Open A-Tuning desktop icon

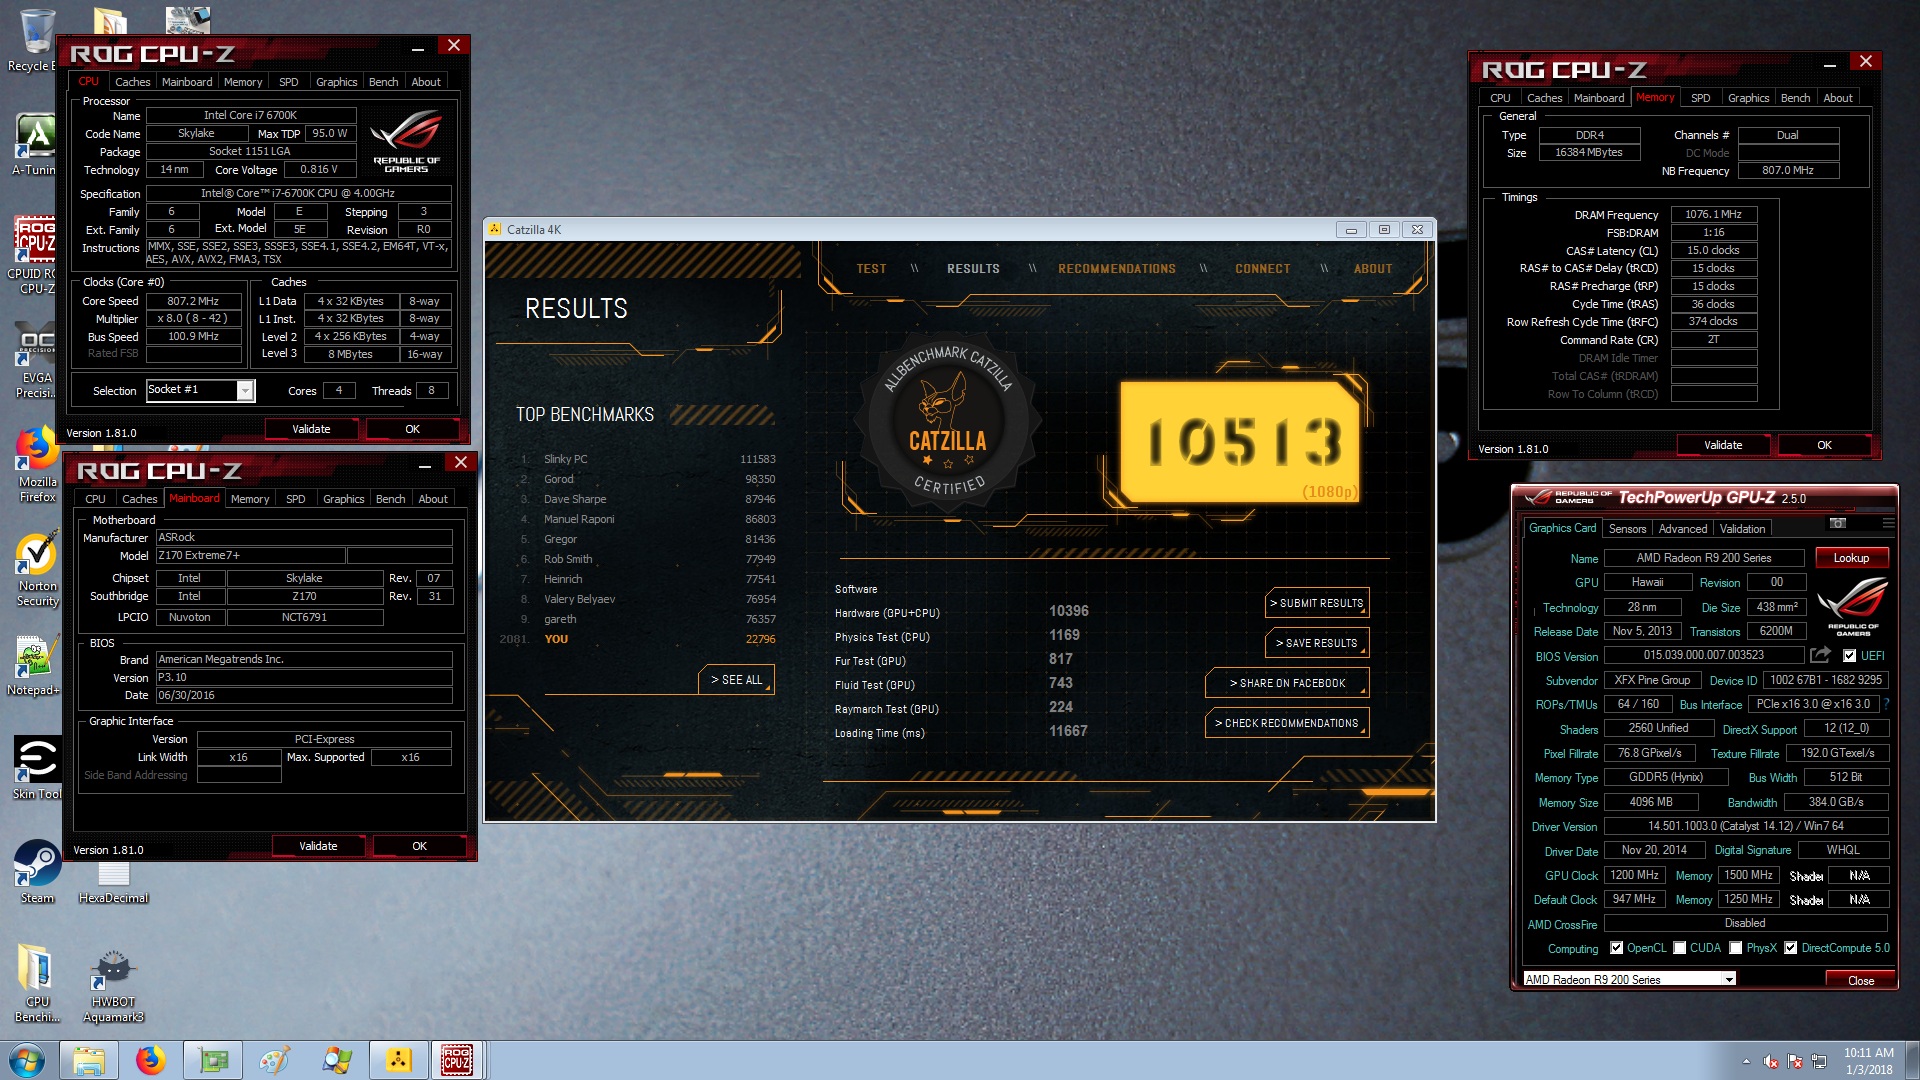(x=35, y=145)
